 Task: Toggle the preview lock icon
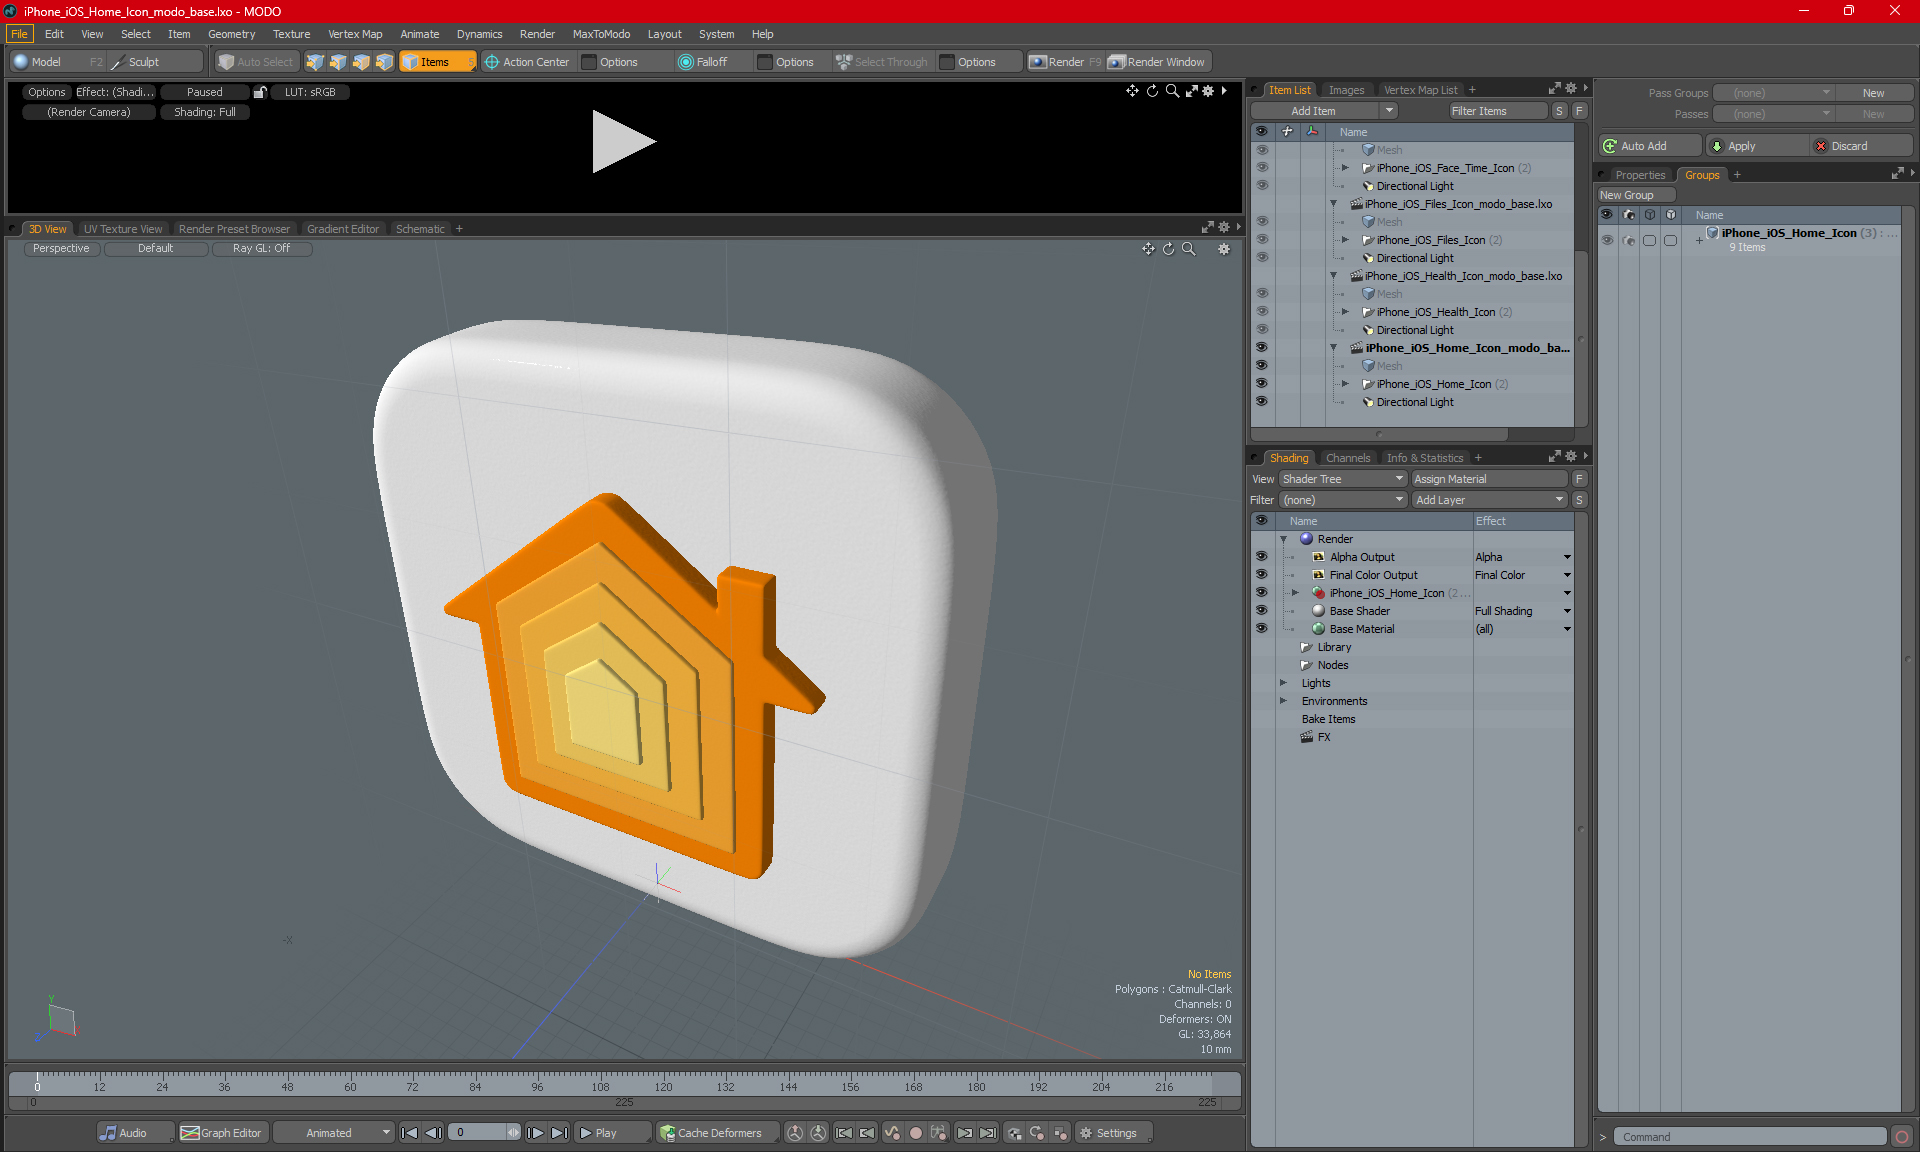pyautogui.click(x=260, y=92)
